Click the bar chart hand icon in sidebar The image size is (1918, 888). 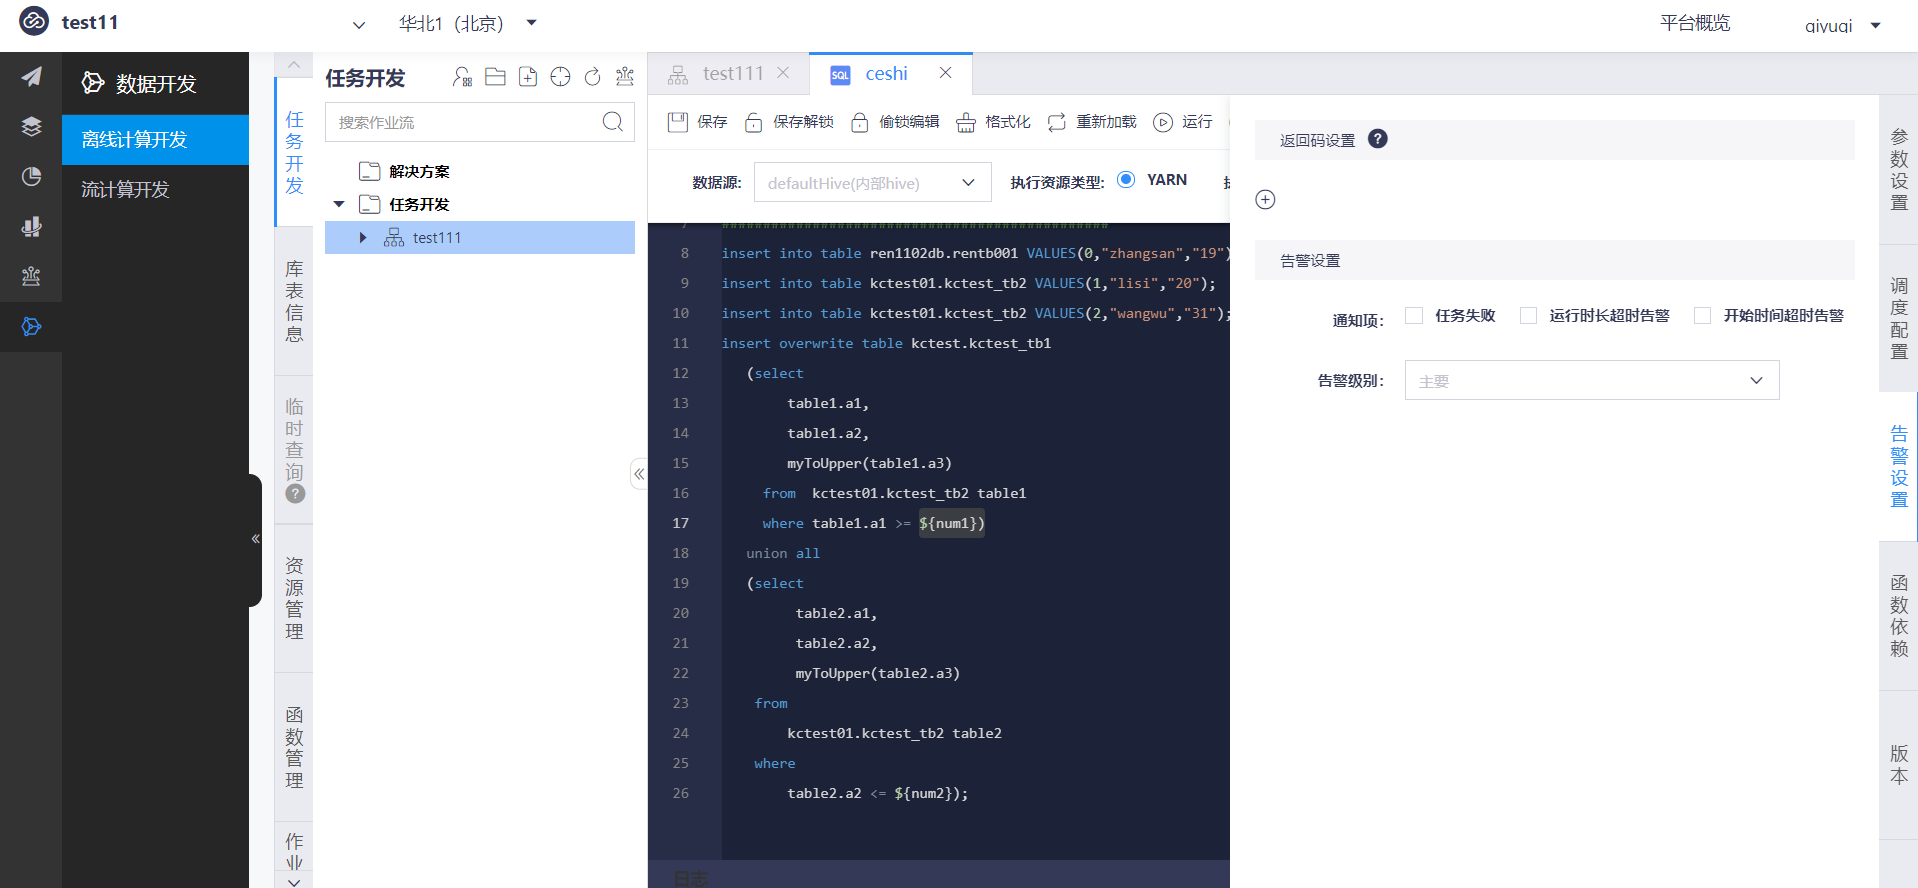point(31,227)
